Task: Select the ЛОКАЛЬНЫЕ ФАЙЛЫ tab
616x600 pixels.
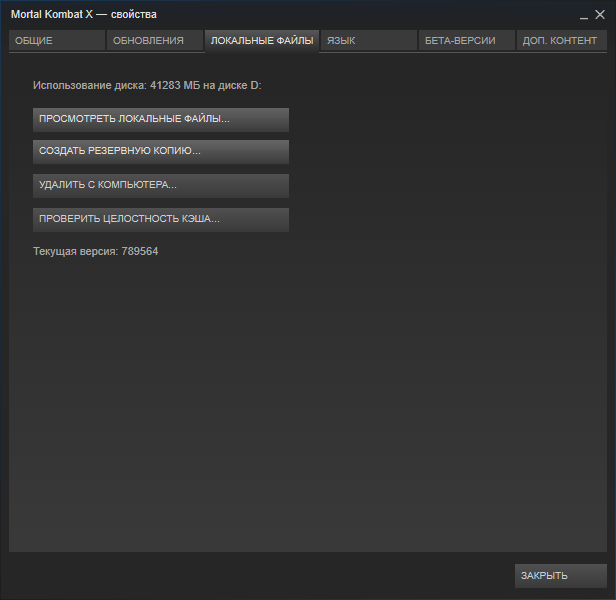Action: [262, 41]
